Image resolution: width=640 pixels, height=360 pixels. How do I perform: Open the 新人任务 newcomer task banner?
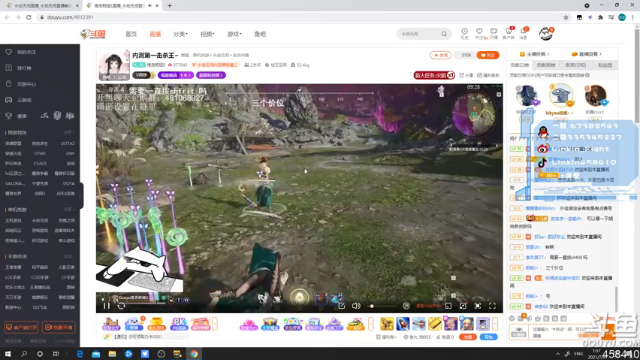click(x=434, y=75)
